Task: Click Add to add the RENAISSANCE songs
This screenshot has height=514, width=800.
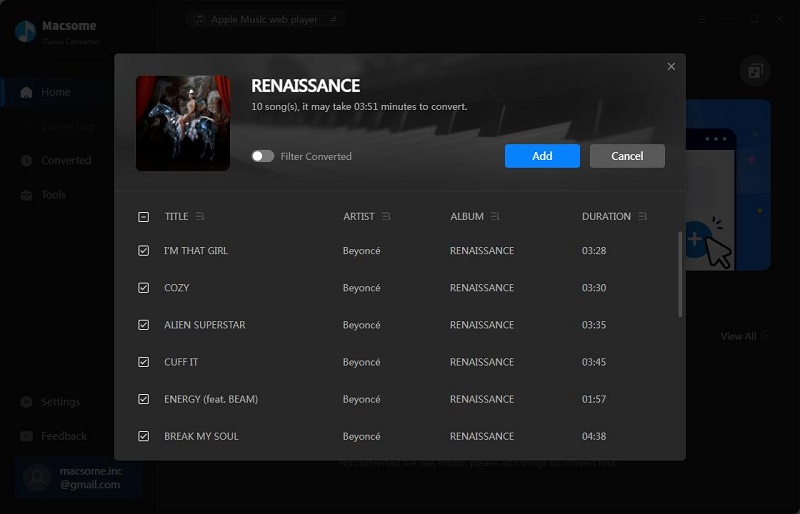Action: [x=542, y=156]
